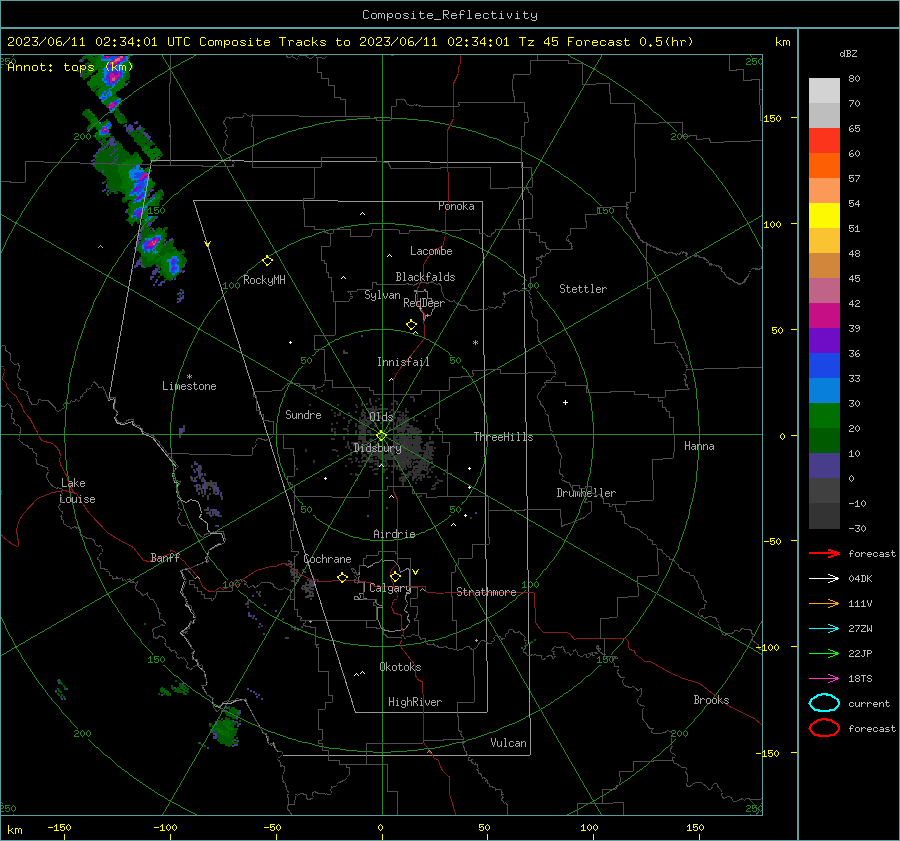The height and width of the screenshot is (841, 900).
Task: Select the Calgary label
Action: (390, 588)
